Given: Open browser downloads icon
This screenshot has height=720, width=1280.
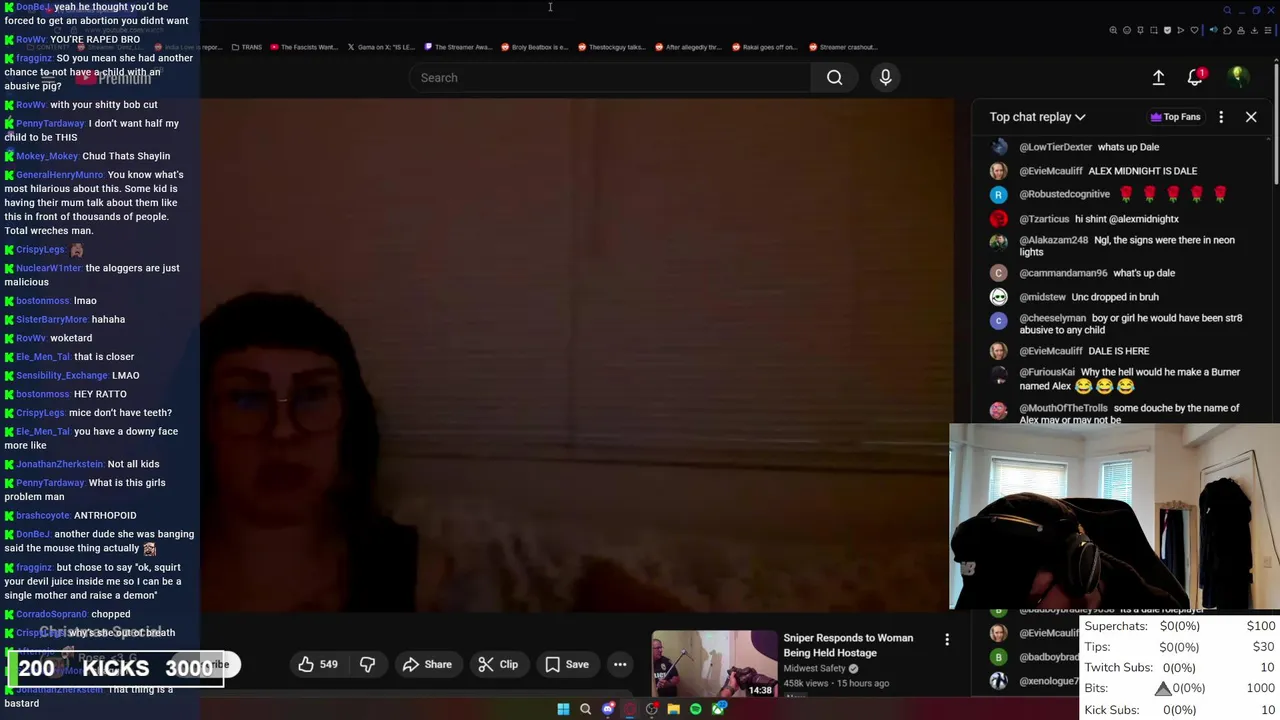Looking at the screenshot, I should [x=1254, y=30].
